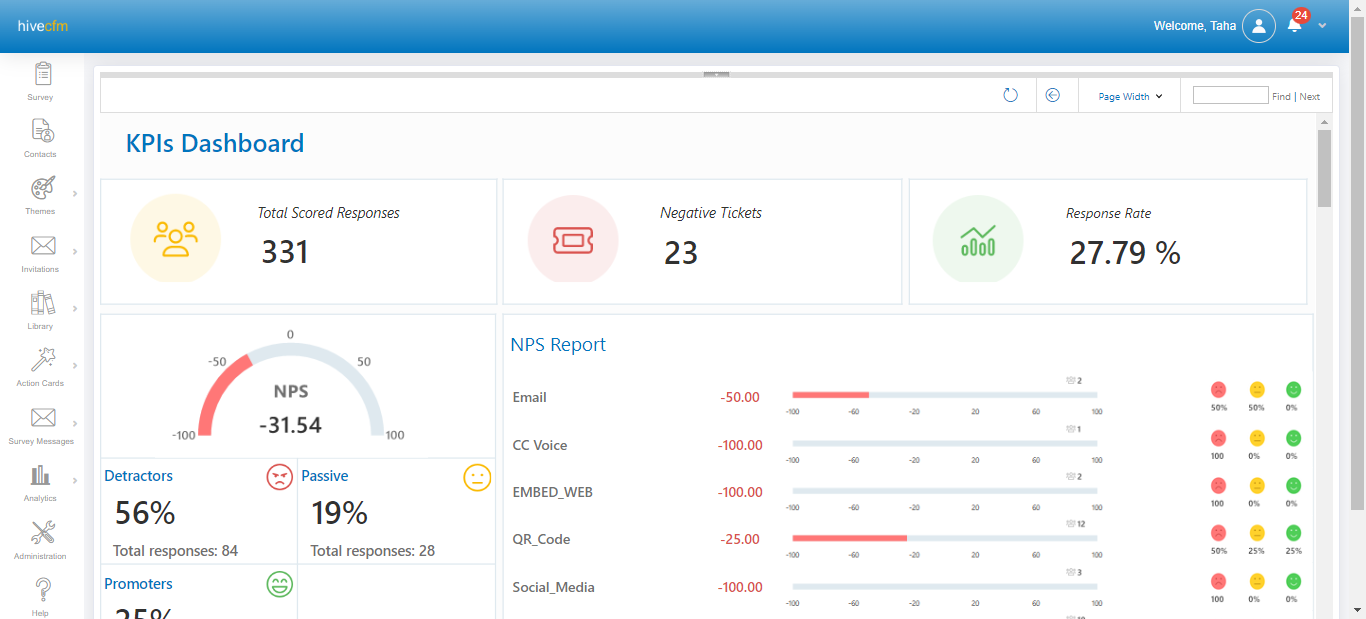1366x619 pixels.
Task: Click Total responses: 84 text
Action: point(175,551)
